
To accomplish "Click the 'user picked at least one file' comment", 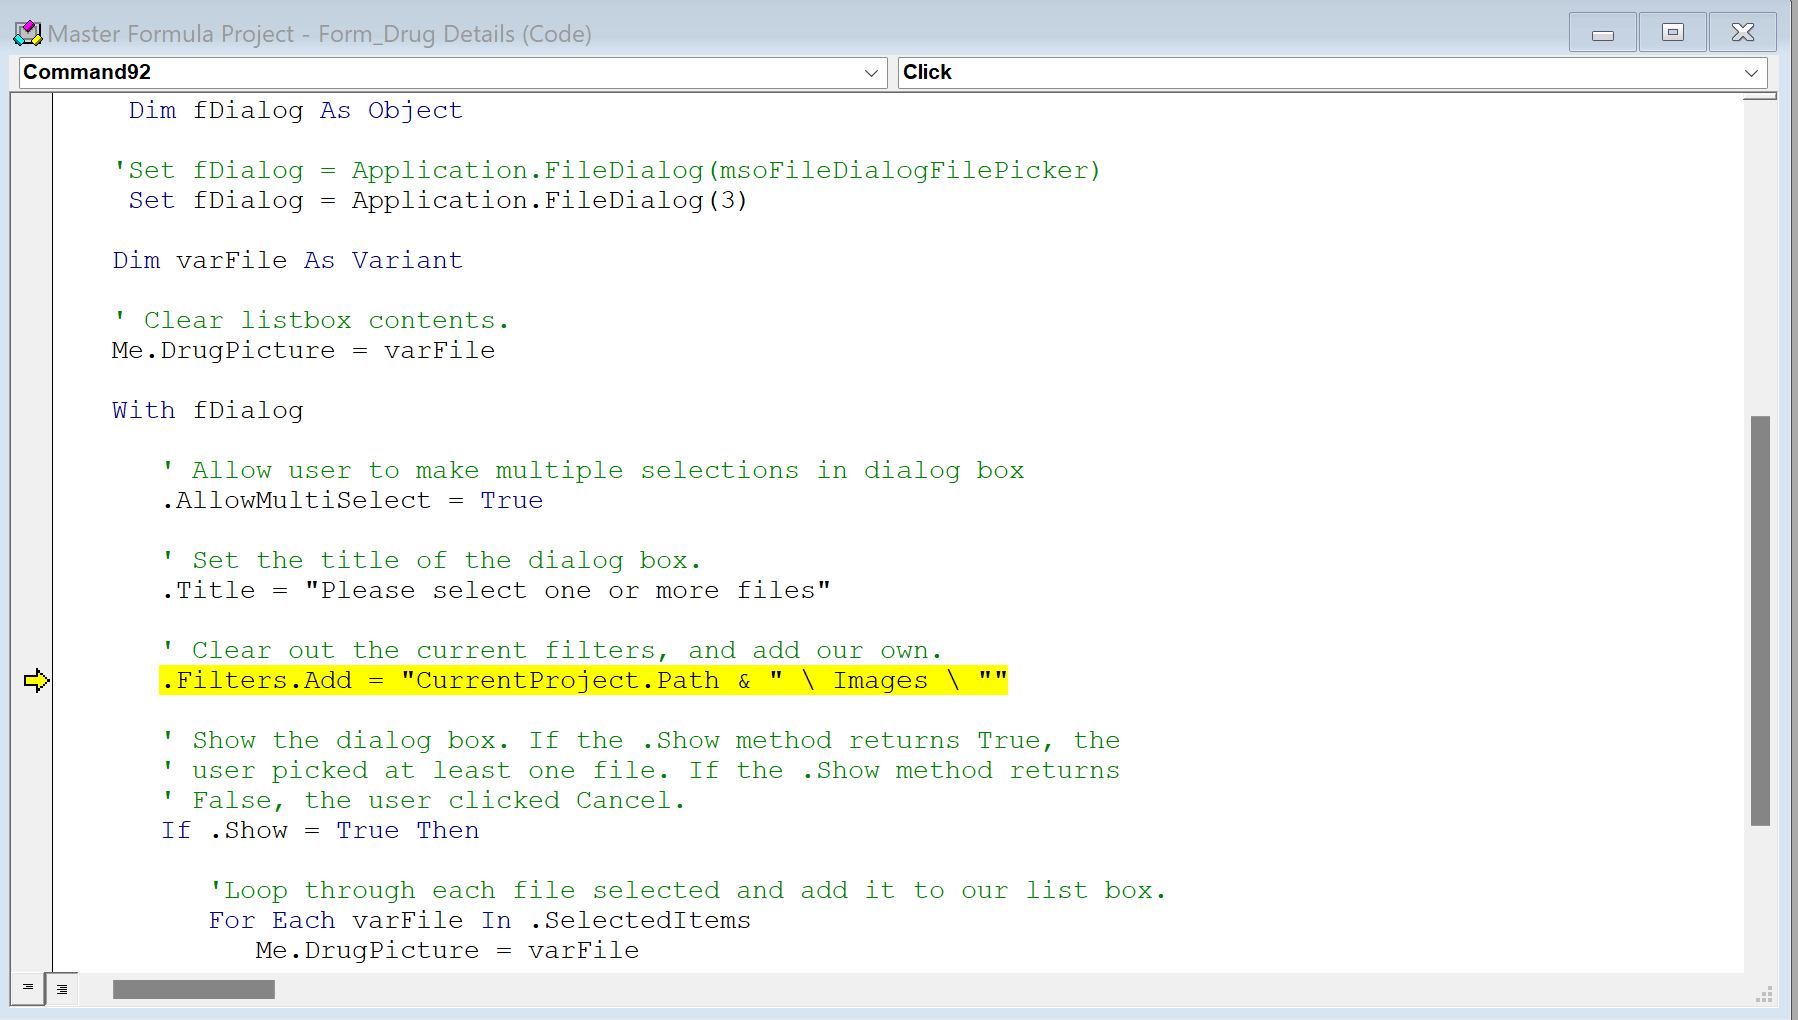I will pyautogui.click(x=641, y=771).
